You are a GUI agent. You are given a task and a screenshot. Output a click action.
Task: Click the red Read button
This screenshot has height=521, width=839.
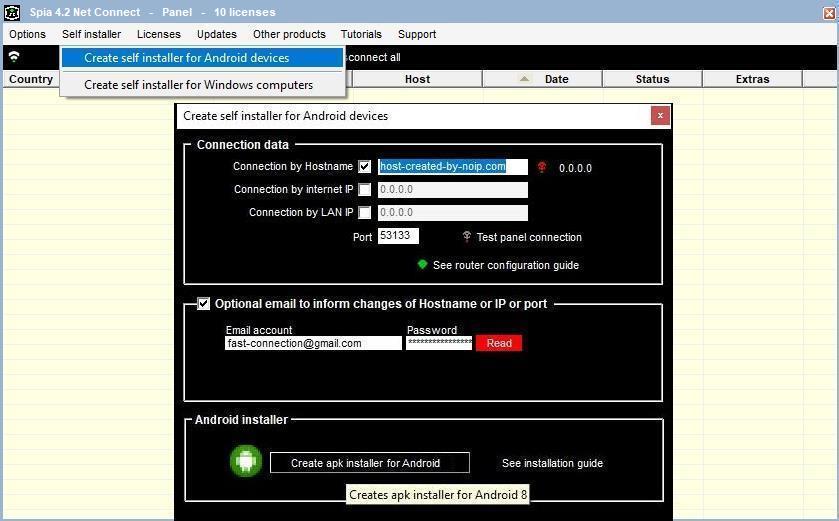499,343
